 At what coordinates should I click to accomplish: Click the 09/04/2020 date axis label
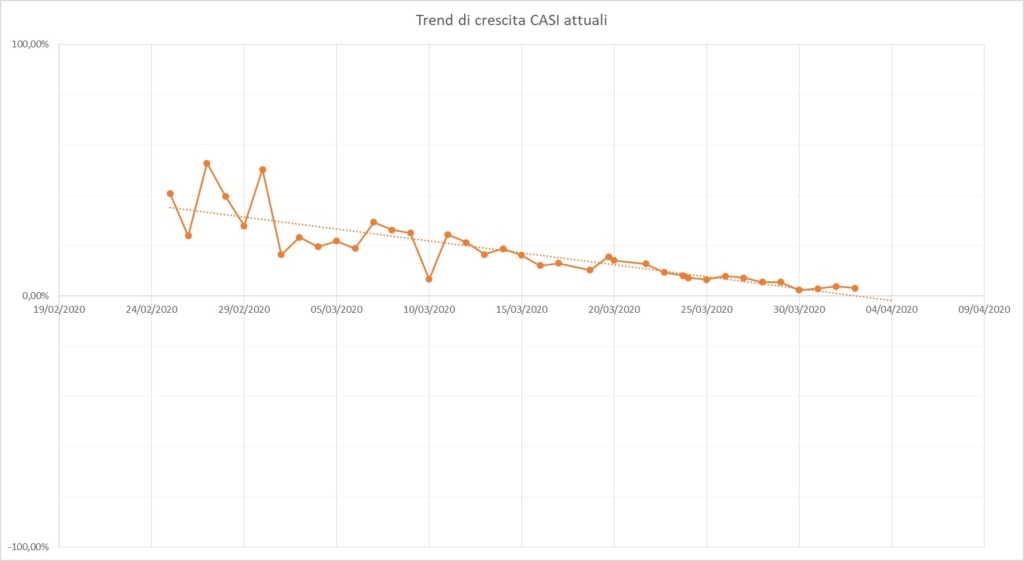coord(984,310)
